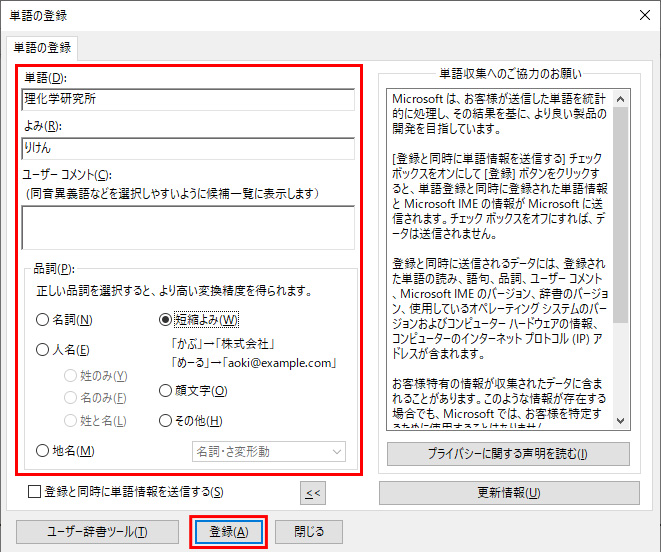Open ユーザー辞書ツール
Screen dimensions: 661x552
97,531
